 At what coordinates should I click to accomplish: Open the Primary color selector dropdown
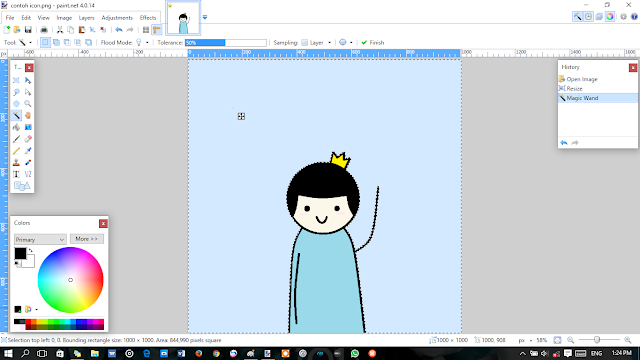click(x=40, y=239)
